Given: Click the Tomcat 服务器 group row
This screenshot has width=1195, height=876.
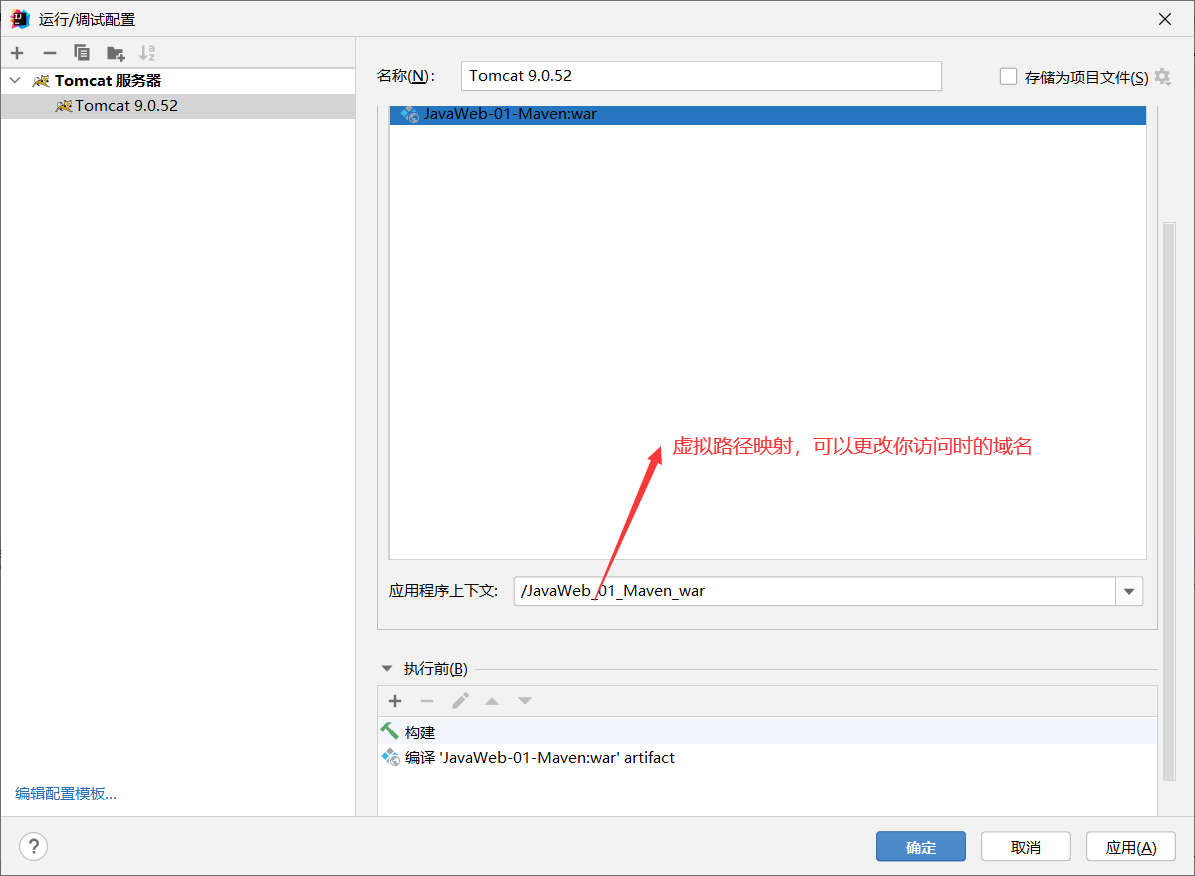Looking at the screenshot, I should coord(178,81).
